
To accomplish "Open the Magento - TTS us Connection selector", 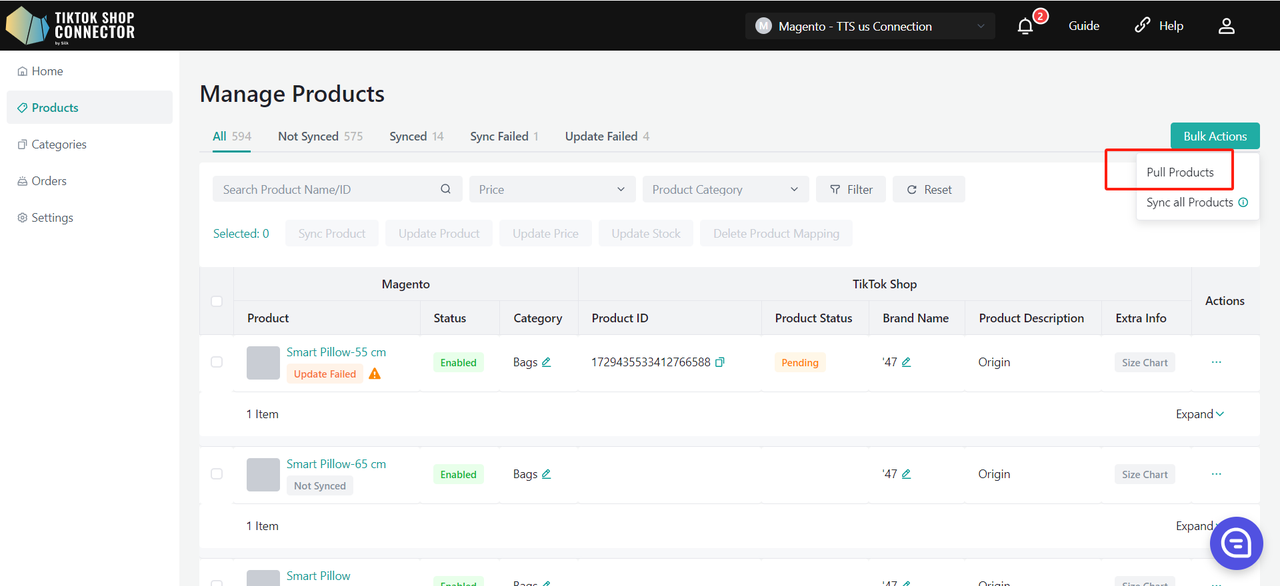I will (869, 26).
